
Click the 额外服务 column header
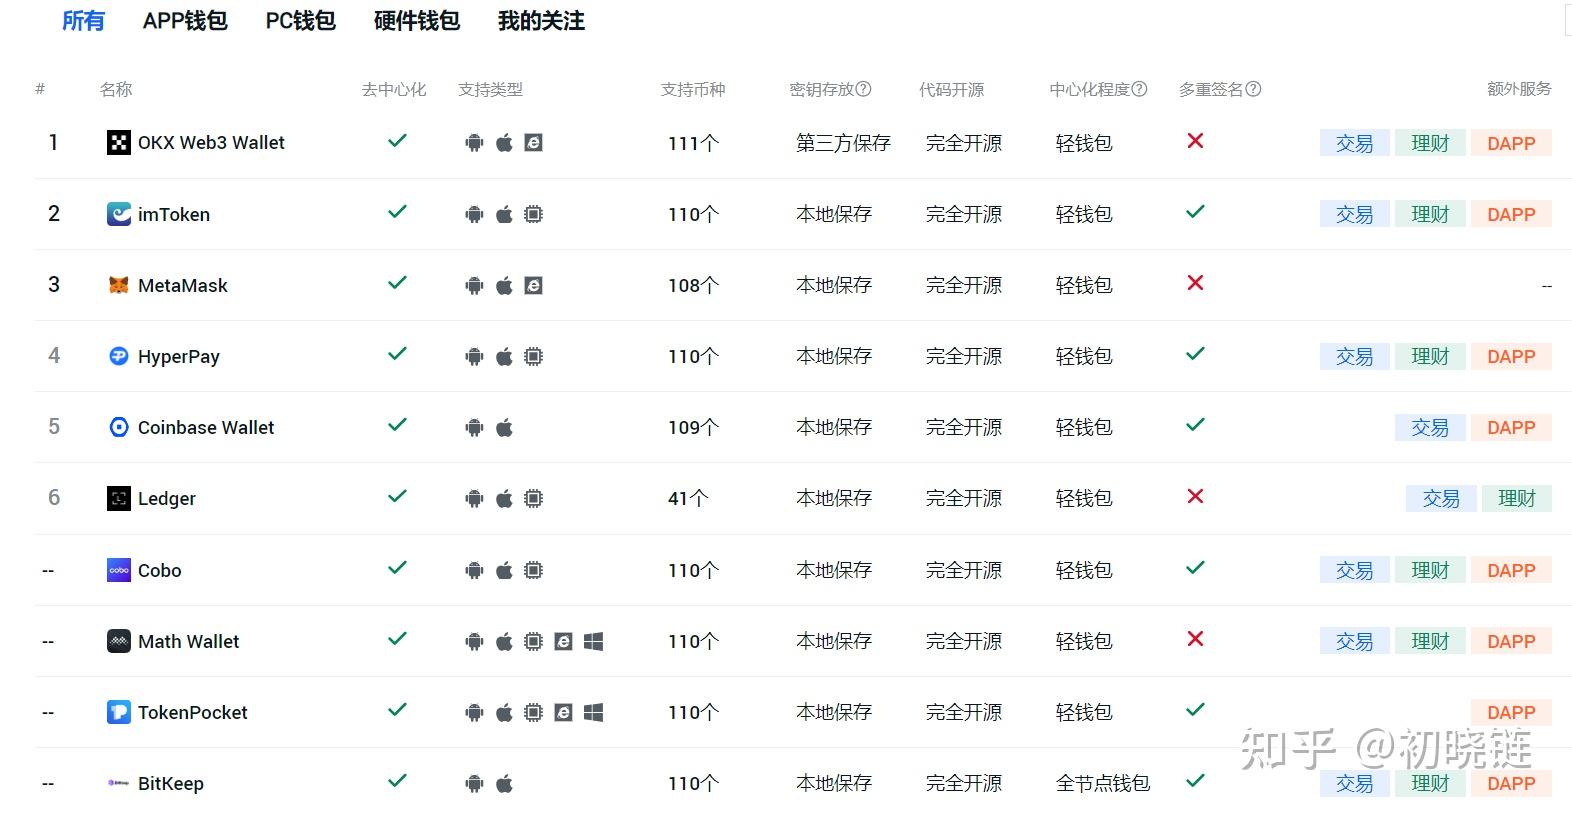click(1519, 89)
